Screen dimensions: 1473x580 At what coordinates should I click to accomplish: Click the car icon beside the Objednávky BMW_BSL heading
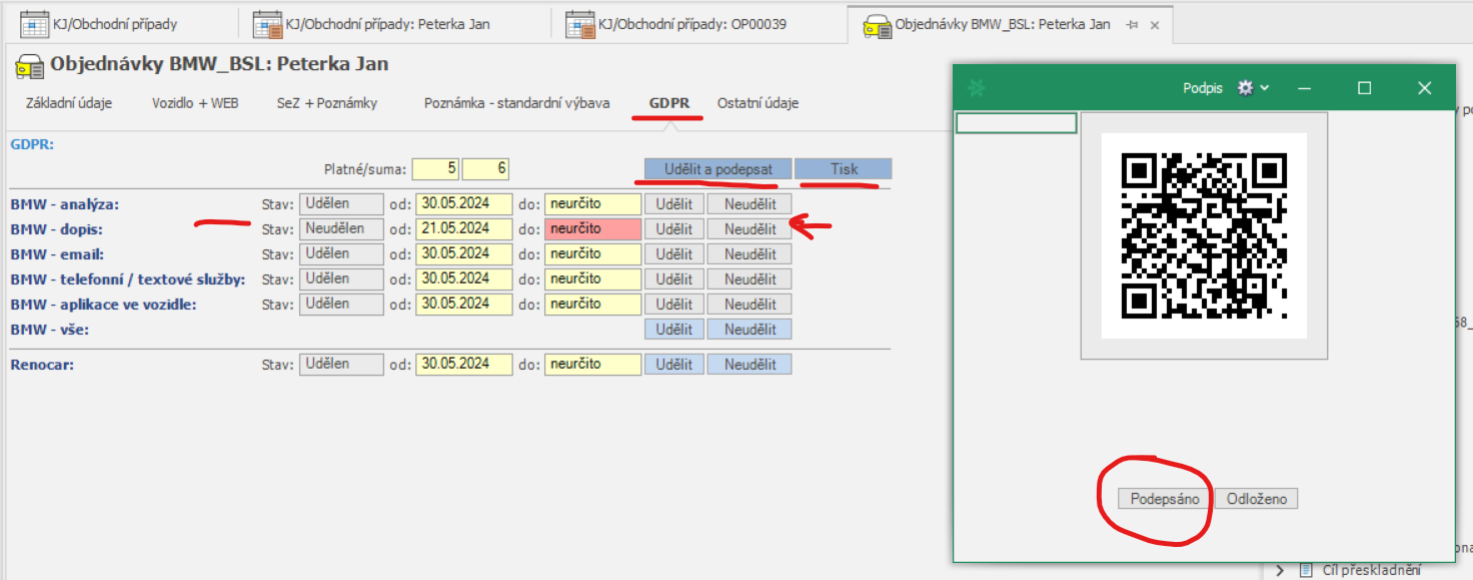pos(28,66)
